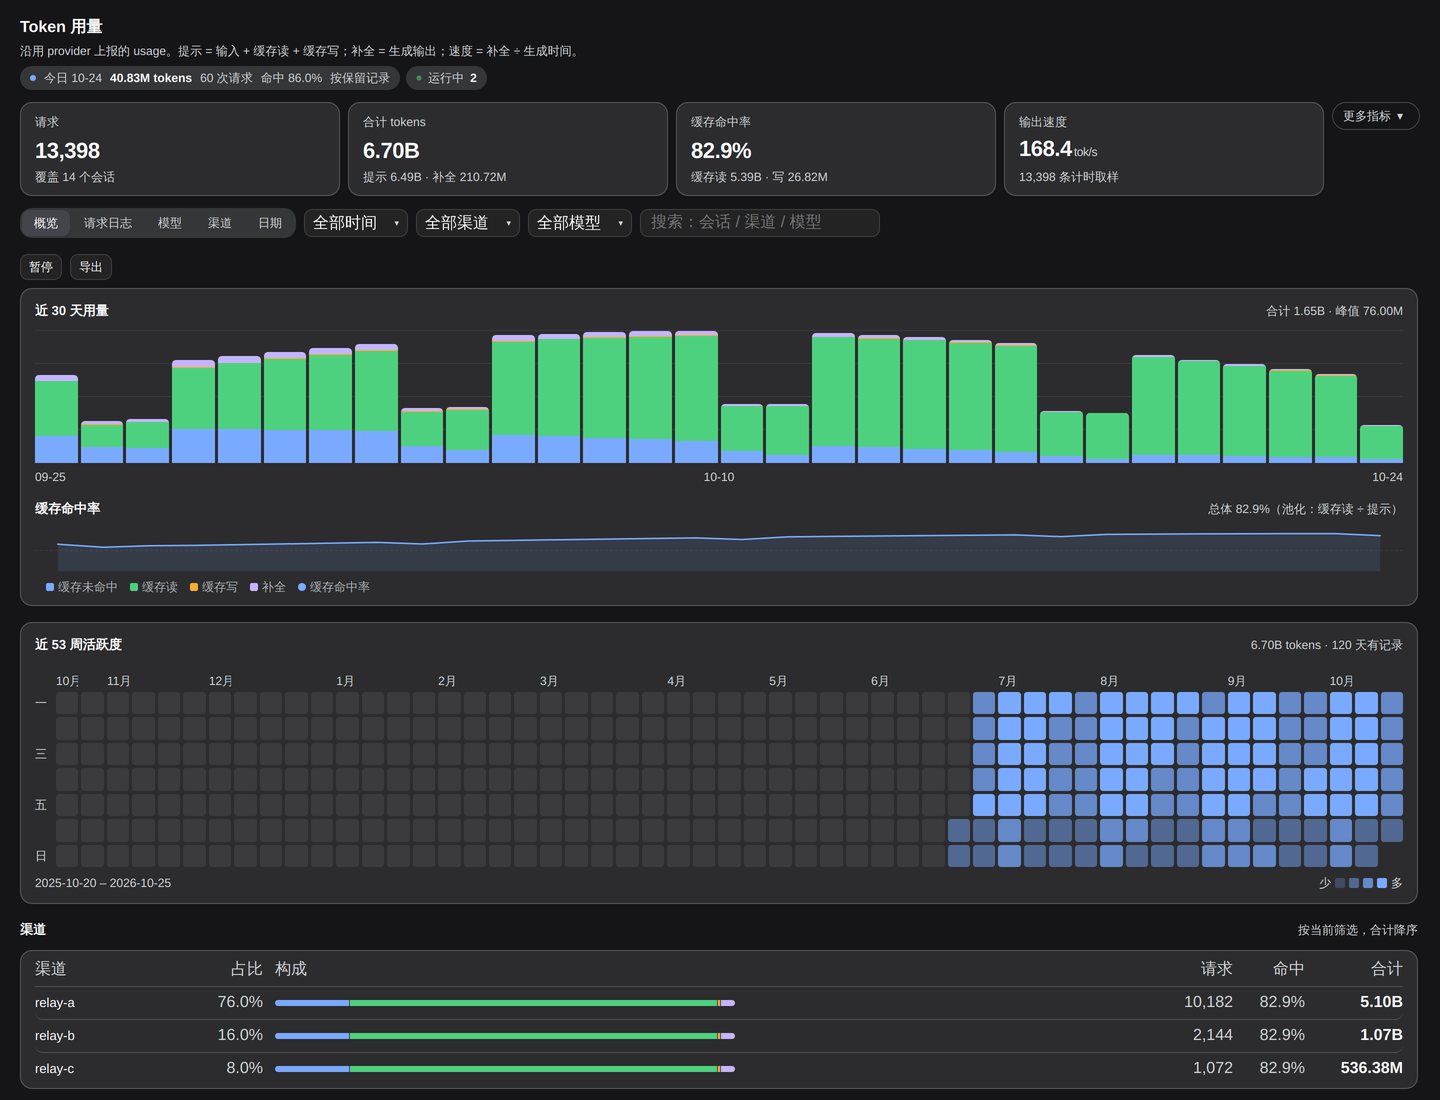Switch to the 请求日志 tab

tap(108, 223)
